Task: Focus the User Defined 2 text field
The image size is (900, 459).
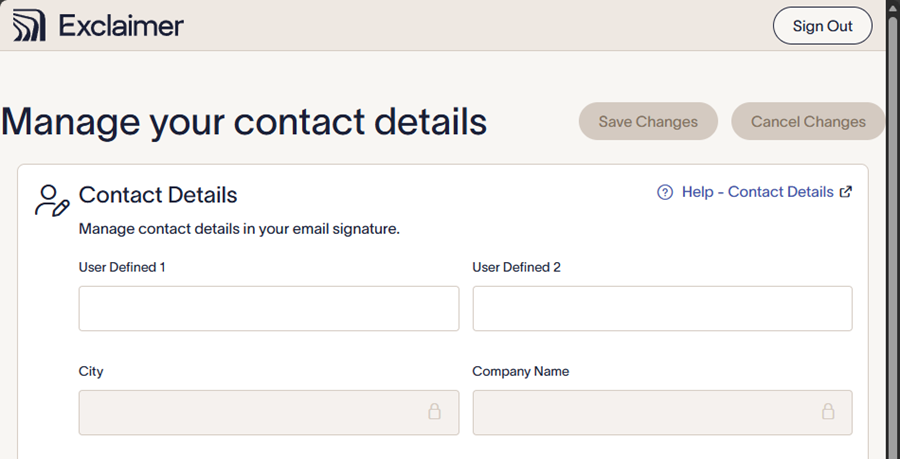Action: (x=662, y=308)
